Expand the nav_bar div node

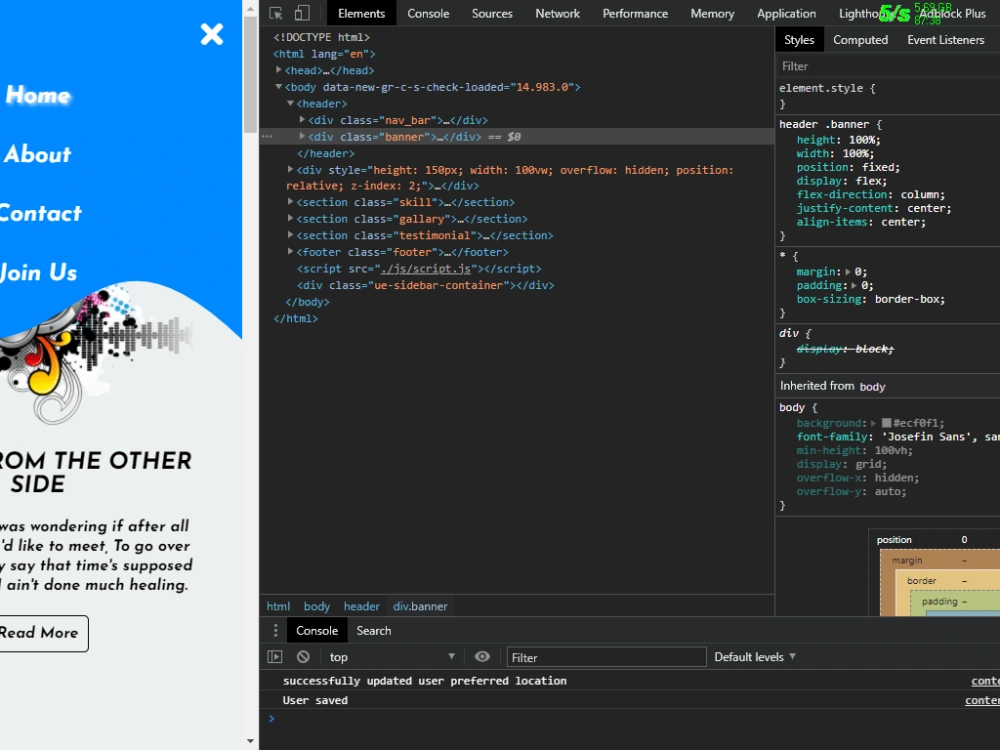coord(302,119)
